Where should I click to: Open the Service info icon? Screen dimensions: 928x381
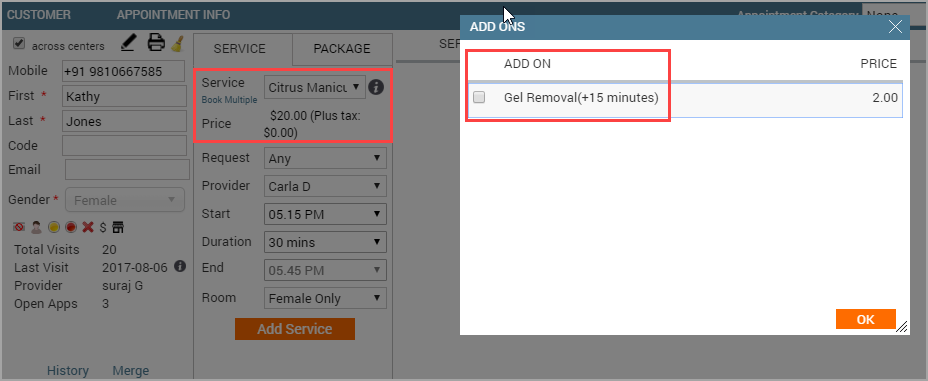coord(376,88)
